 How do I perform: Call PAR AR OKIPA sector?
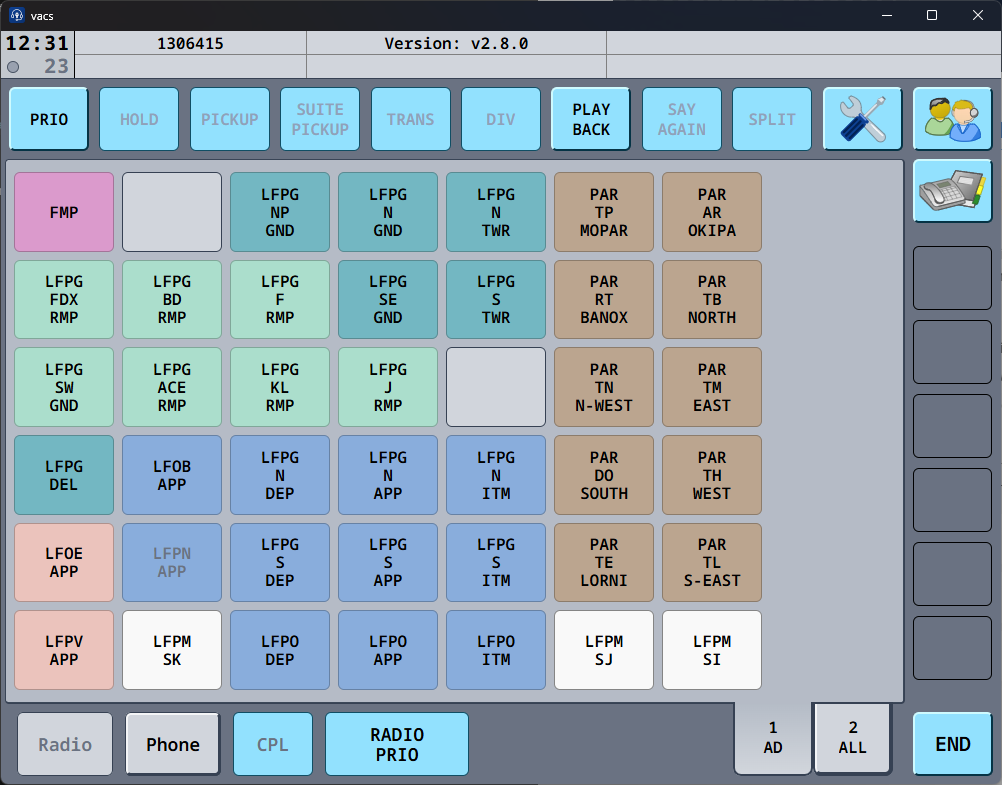tap(712, 212)
